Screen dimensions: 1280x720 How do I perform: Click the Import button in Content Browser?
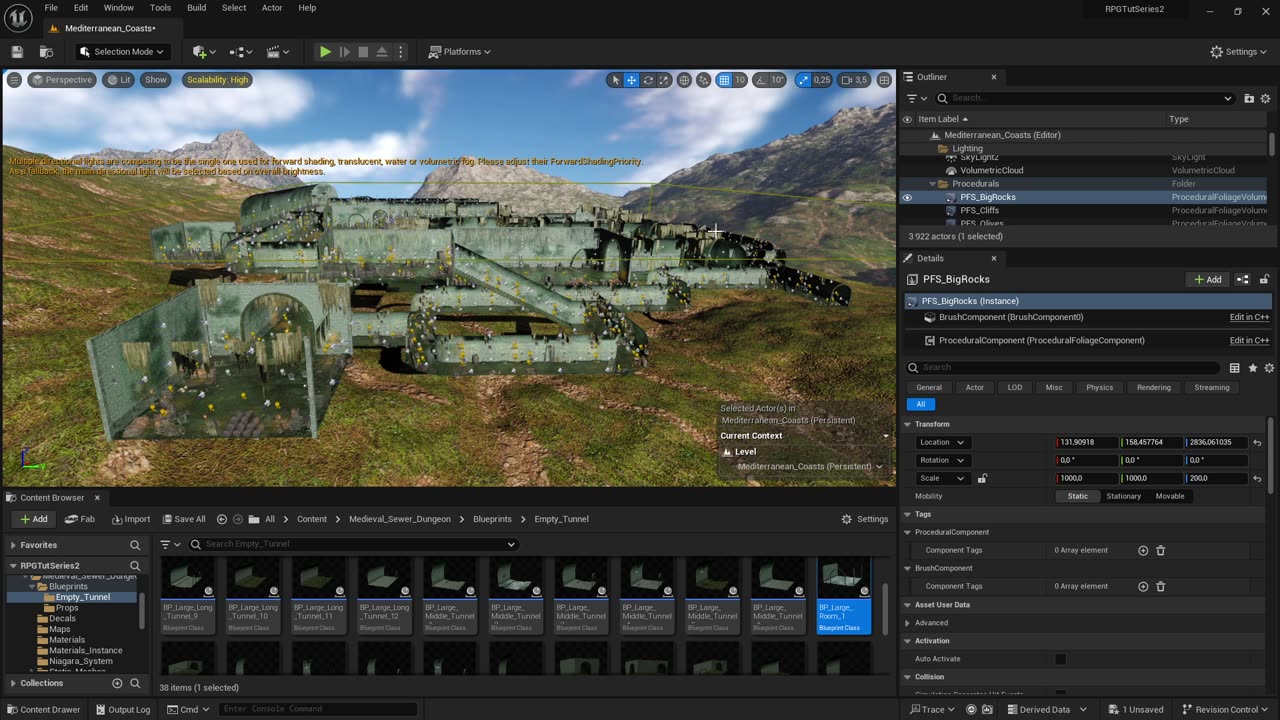(131, 519)
